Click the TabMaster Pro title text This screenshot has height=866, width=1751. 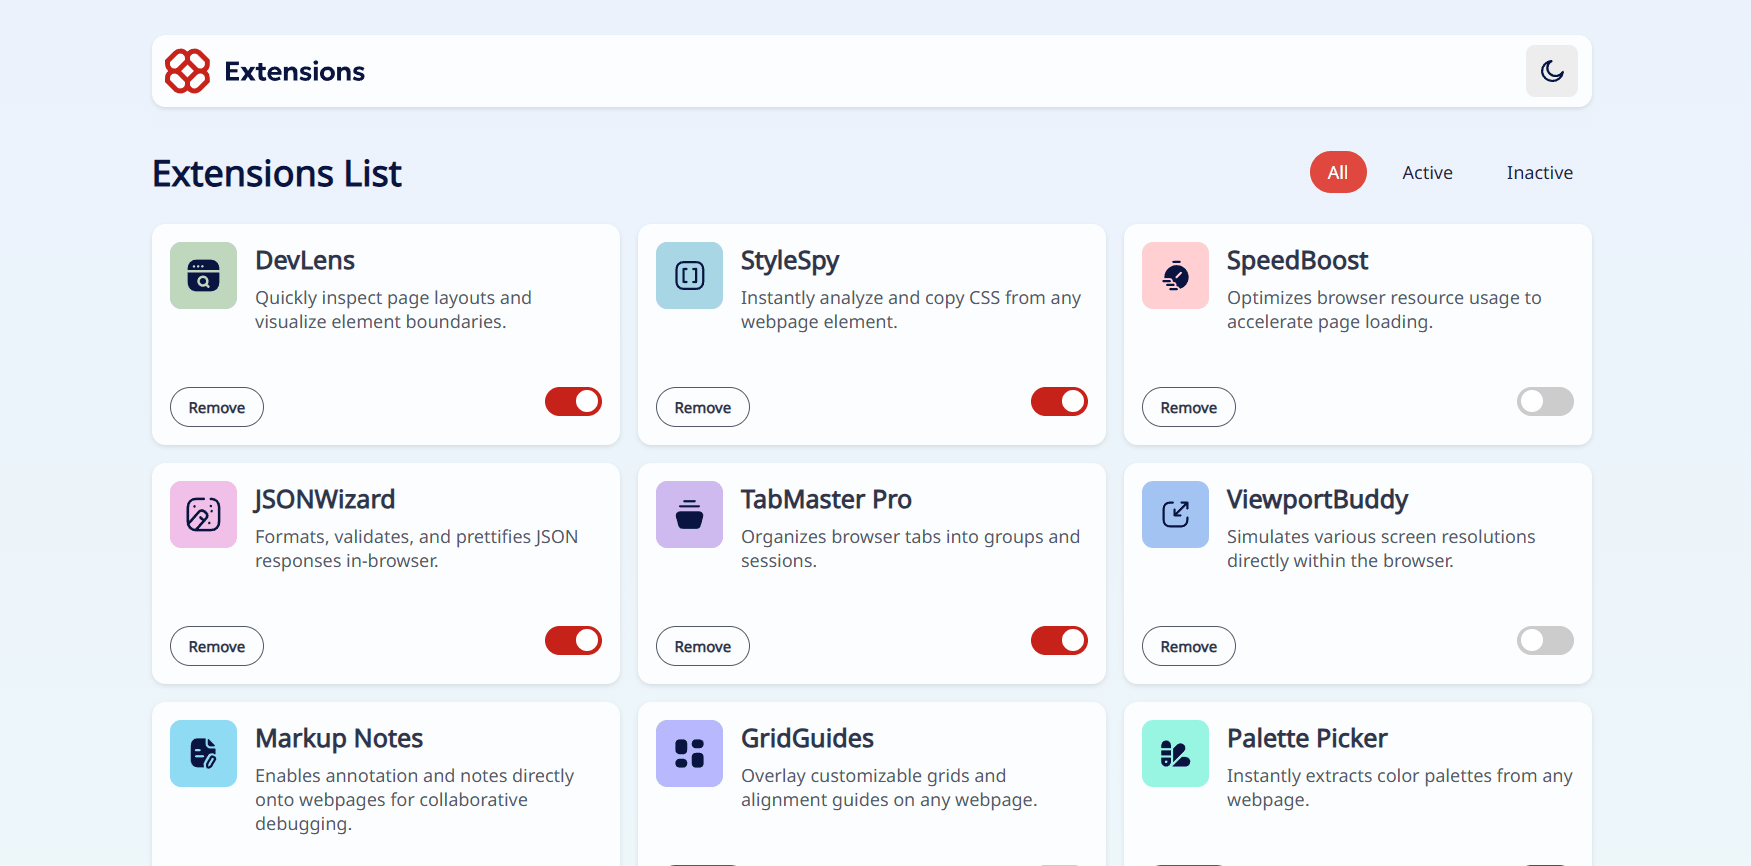[x=826, y=499]
